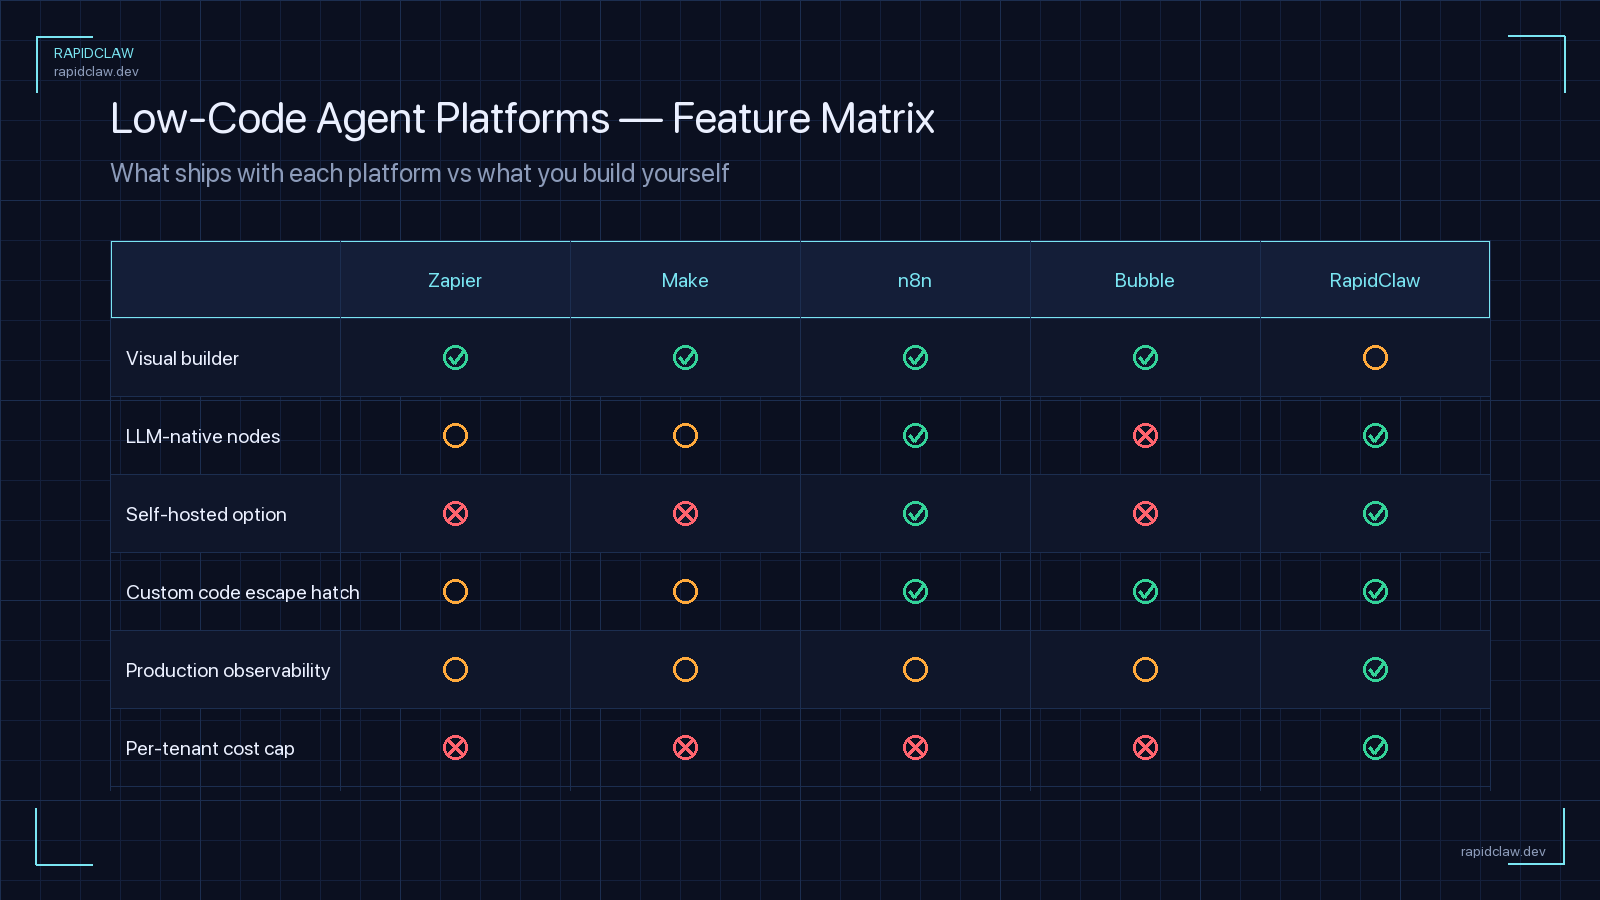Viewport: 1600px width, 900px height.
Task: Click the green check for RapidClaw Self-hosted option
Action: [1375, 513]
